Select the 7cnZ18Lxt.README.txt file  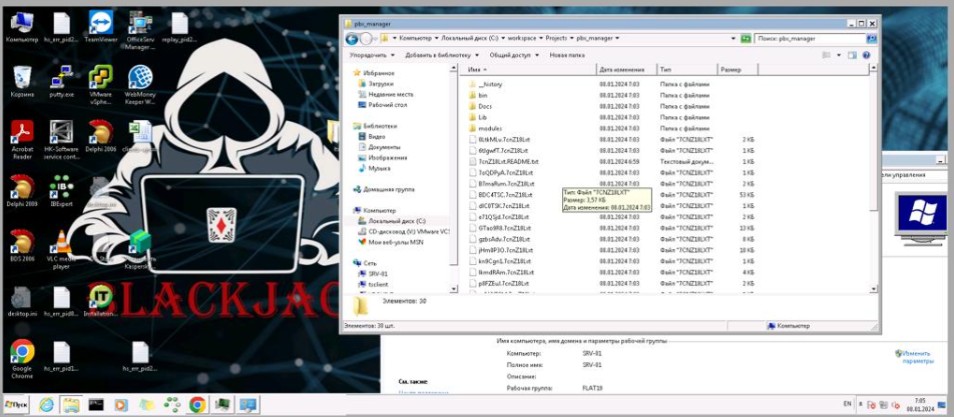(508, 161)
